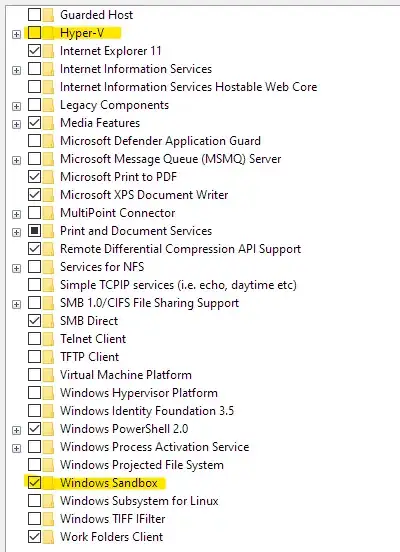Screen dimensions: 400x552
Task: Click folder icon next to Windows Projected File System
Action: [48, 465]
